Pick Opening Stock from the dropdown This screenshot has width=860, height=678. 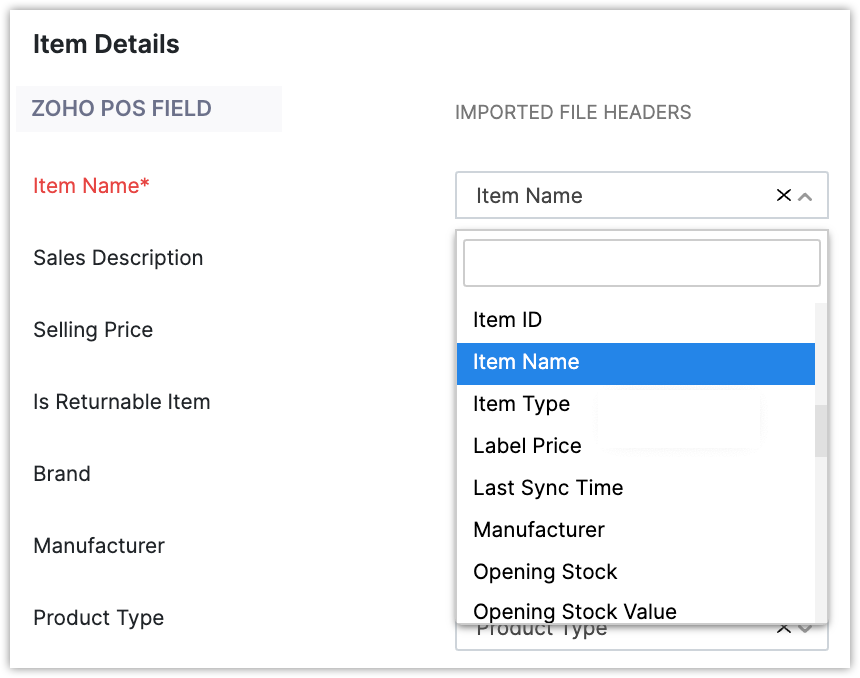[x=545, y=572]
